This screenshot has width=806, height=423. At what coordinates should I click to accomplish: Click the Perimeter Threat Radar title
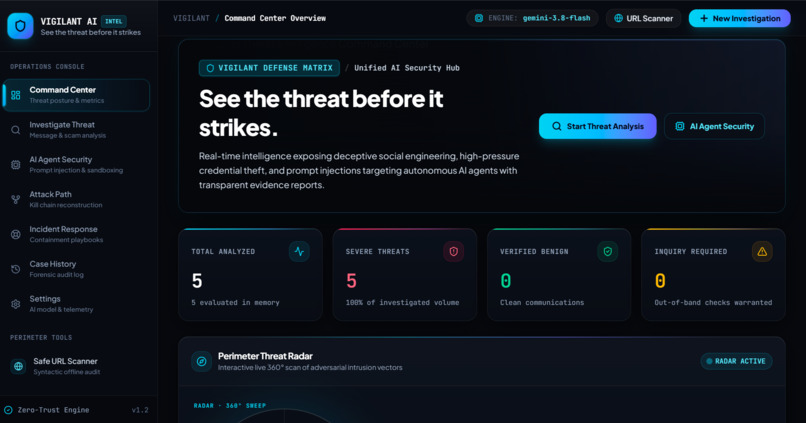(265, 356)
